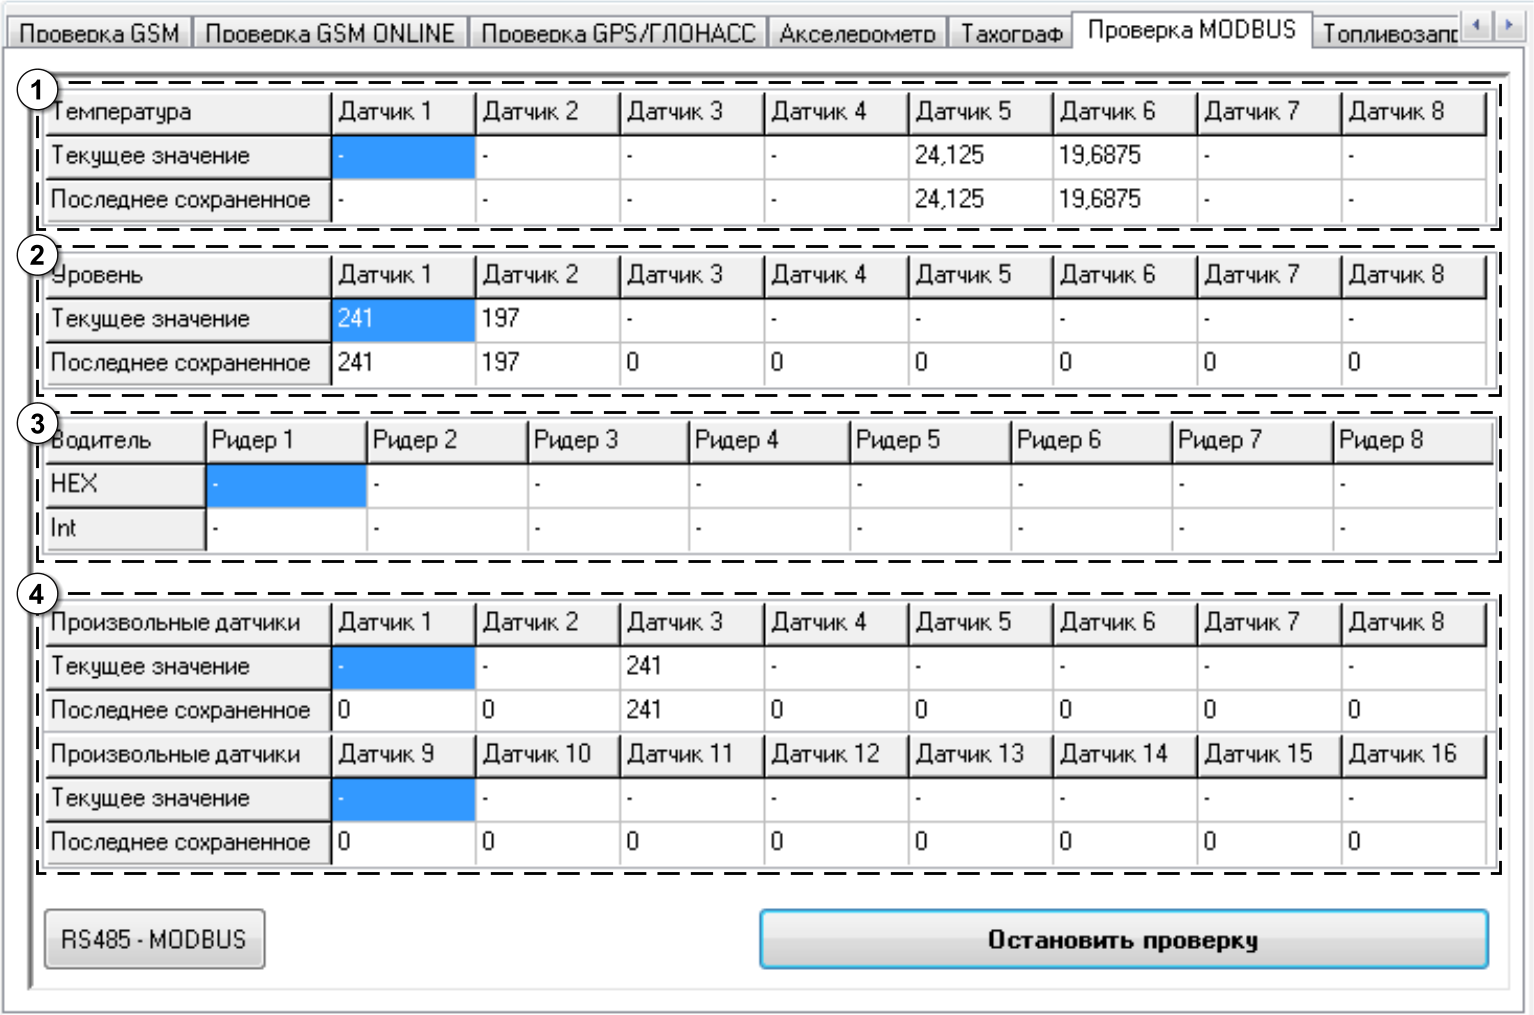The width and height of the screenshot is (1534, 1015).
Task: Click Датчик 15 column header
Action: pyautogui.click(x=1268, y=754)
